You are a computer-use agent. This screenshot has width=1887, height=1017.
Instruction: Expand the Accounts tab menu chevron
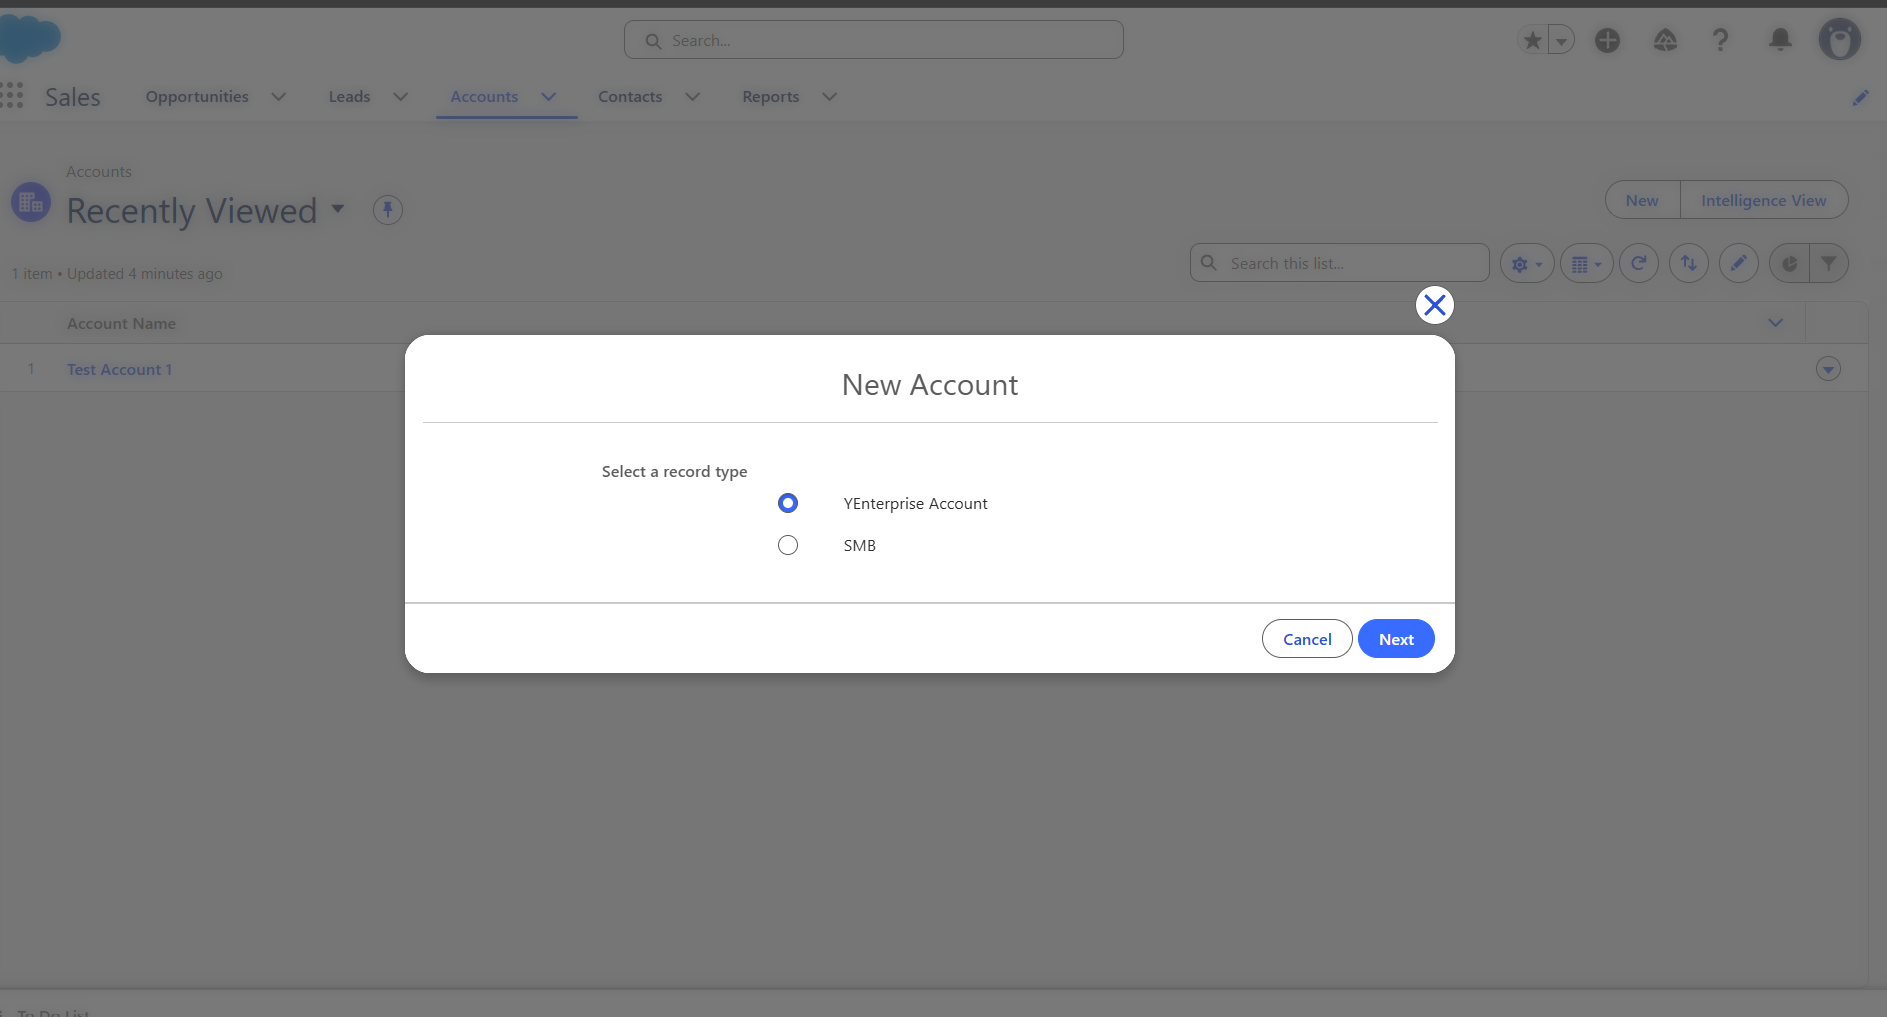tap(549, 97)
